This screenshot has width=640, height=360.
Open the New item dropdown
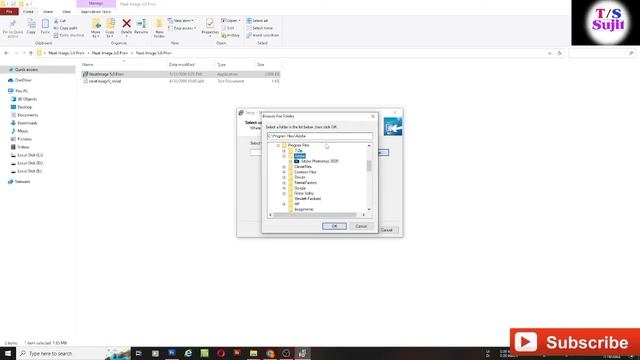click(x=181, y=20)
